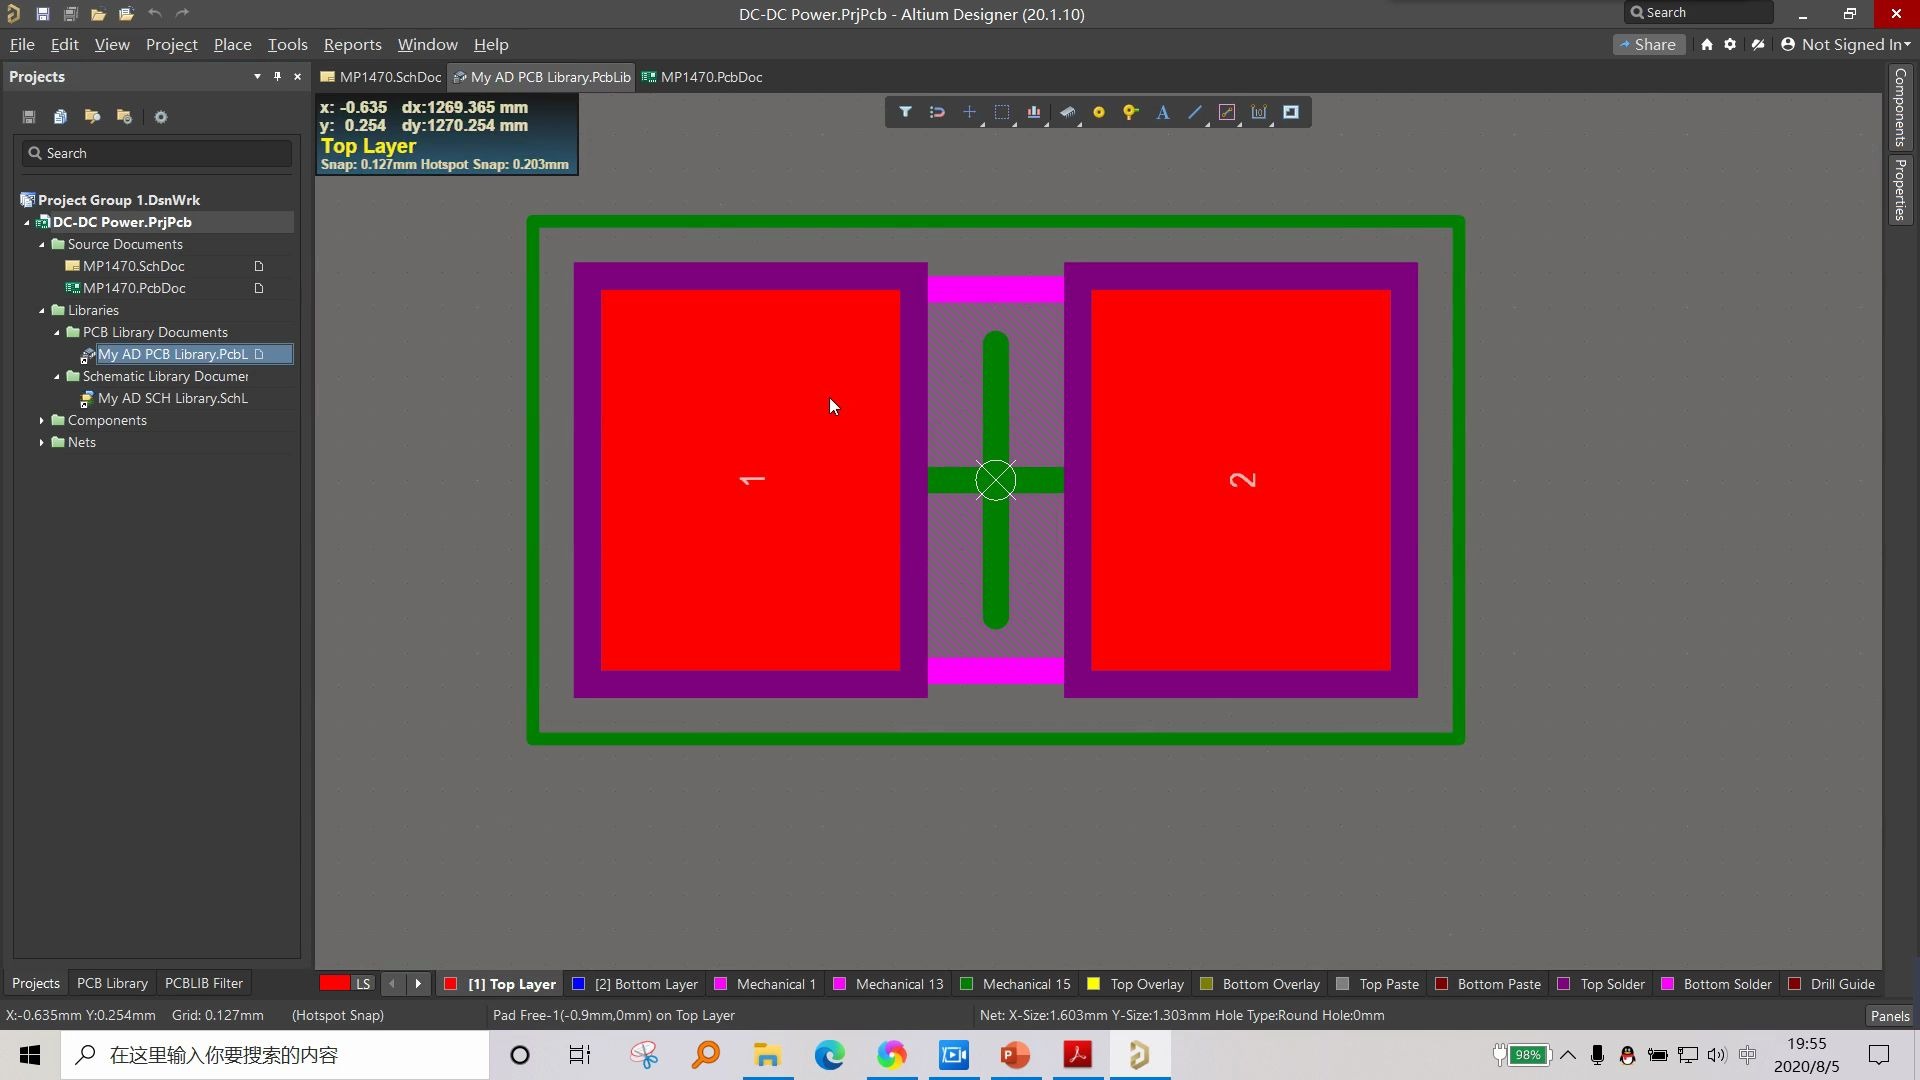Collapse the PCB Library Documents folder
The width and height of the screenshot is (1920, 1080).
tap(56, 332)
